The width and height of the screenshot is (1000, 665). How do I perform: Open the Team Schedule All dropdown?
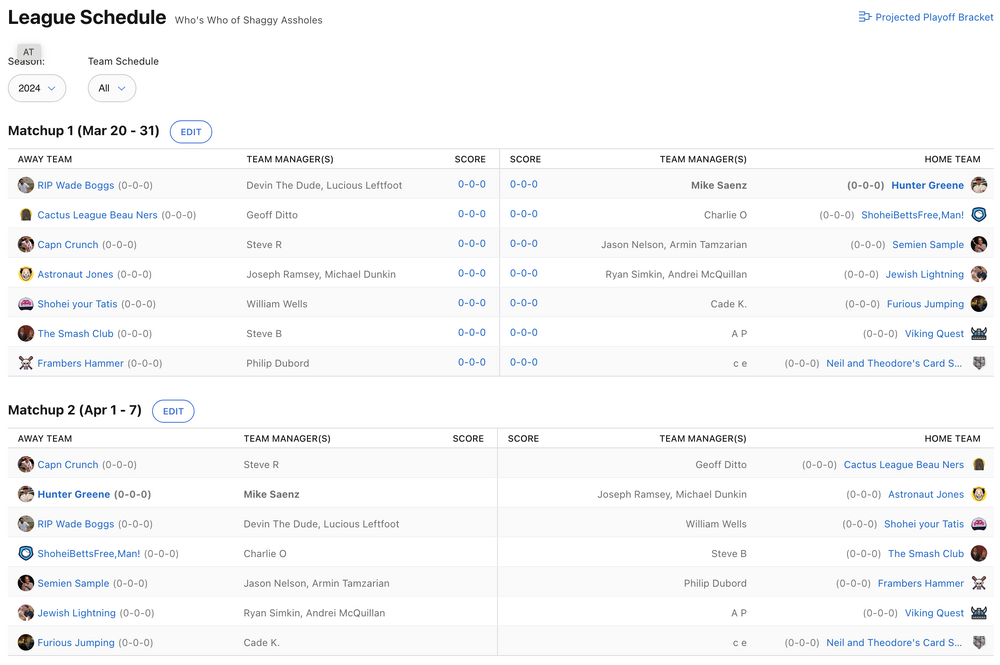[112, 88]
